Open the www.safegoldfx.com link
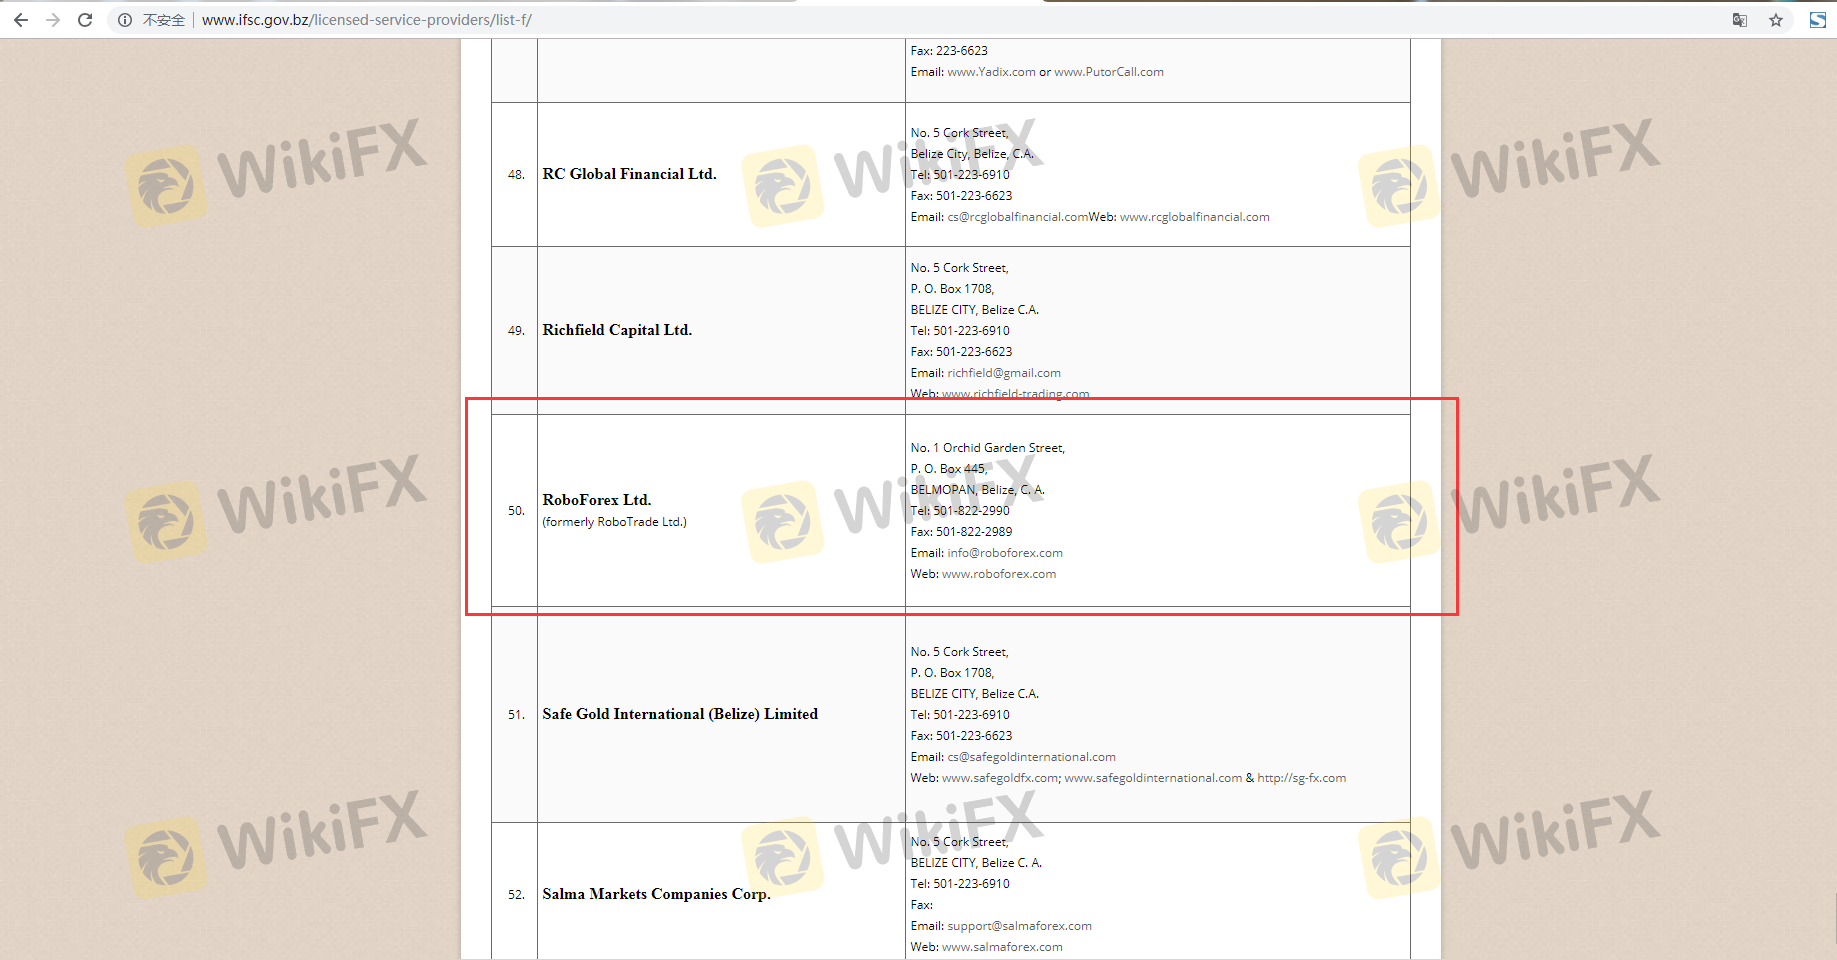The height and width of the screenshot is (960, 1837). click(999, 778)
